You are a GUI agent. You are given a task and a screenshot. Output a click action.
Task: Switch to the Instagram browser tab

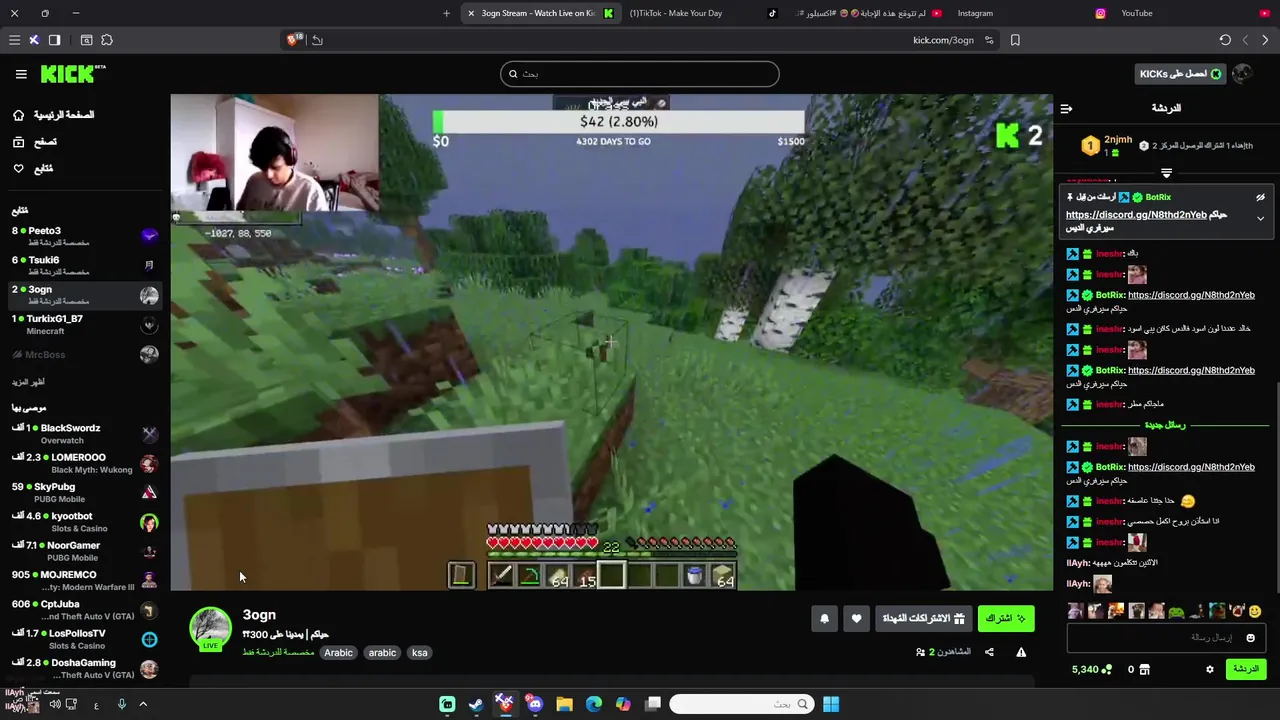[1030, 13]
